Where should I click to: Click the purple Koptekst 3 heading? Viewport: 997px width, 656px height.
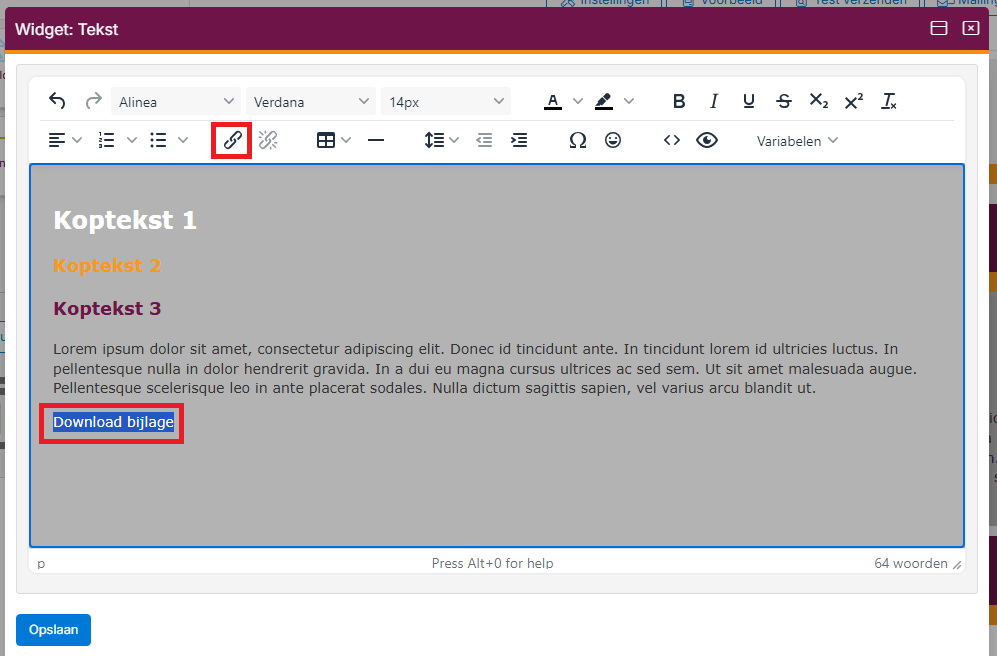[x=107, y=309]
